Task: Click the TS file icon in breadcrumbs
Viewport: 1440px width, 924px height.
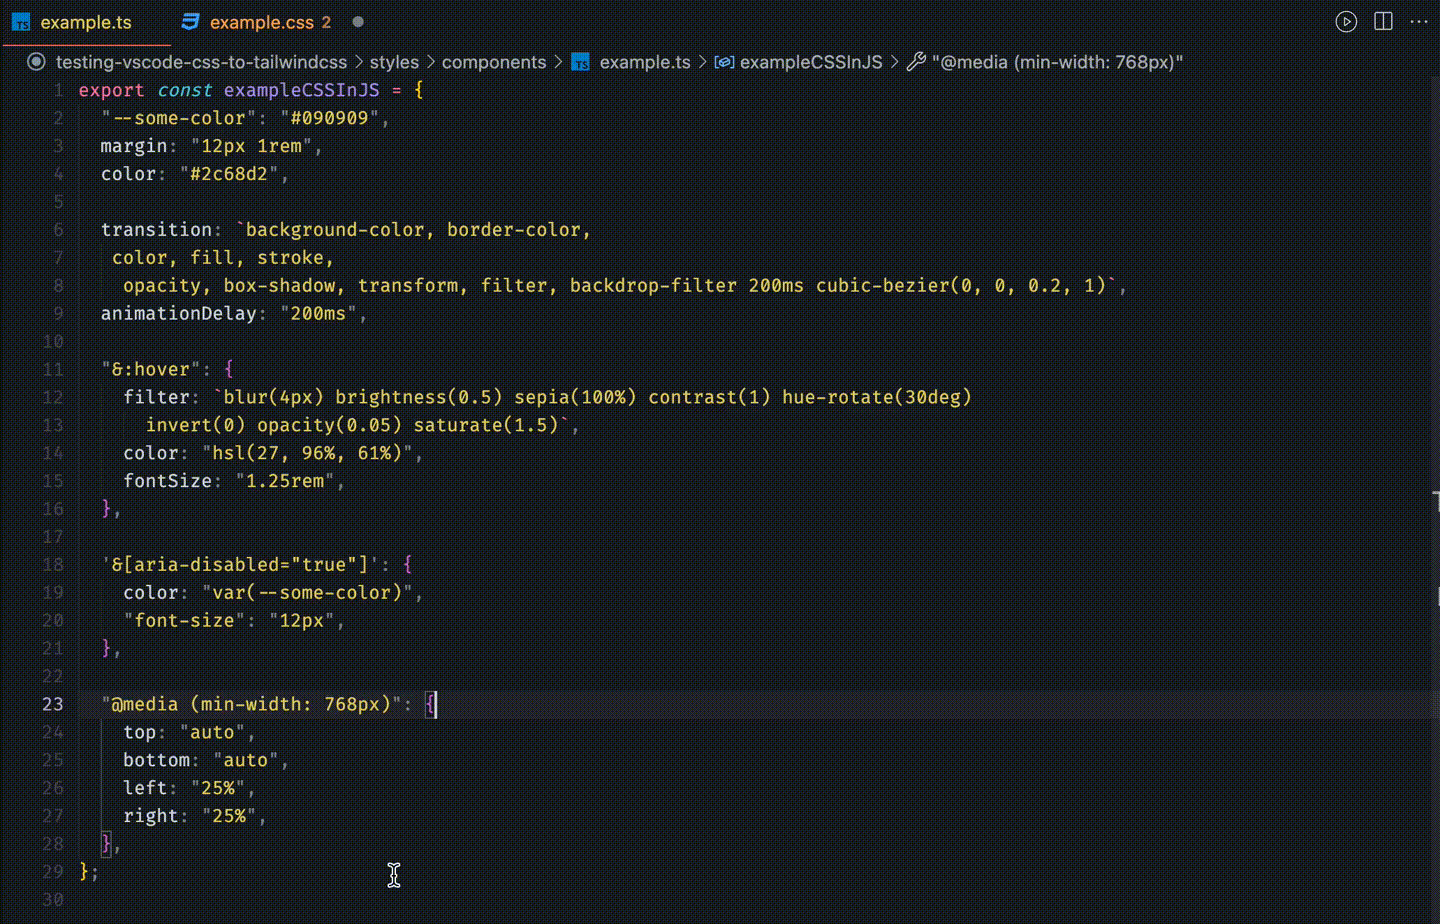Action: point(581,62)
